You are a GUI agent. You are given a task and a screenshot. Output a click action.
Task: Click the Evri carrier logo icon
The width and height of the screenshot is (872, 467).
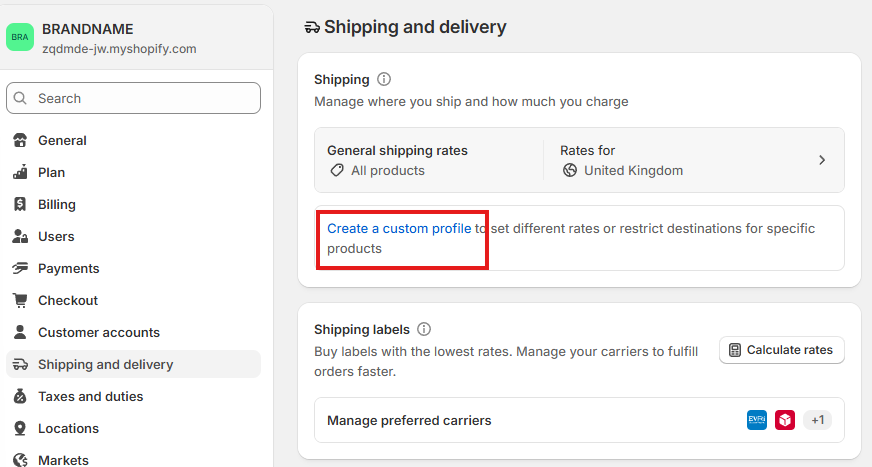[757, 420]
